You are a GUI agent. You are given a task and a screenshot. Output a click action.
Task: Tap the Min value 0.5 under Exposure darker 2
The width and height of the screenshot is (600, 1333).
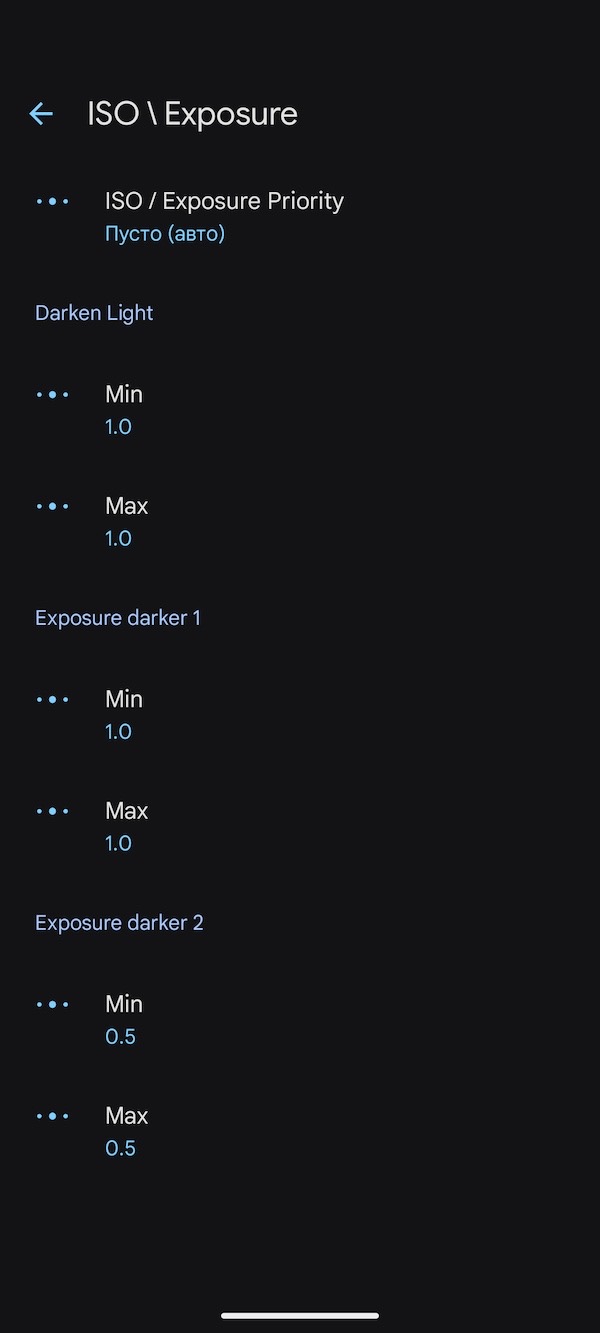(120, 1036)
